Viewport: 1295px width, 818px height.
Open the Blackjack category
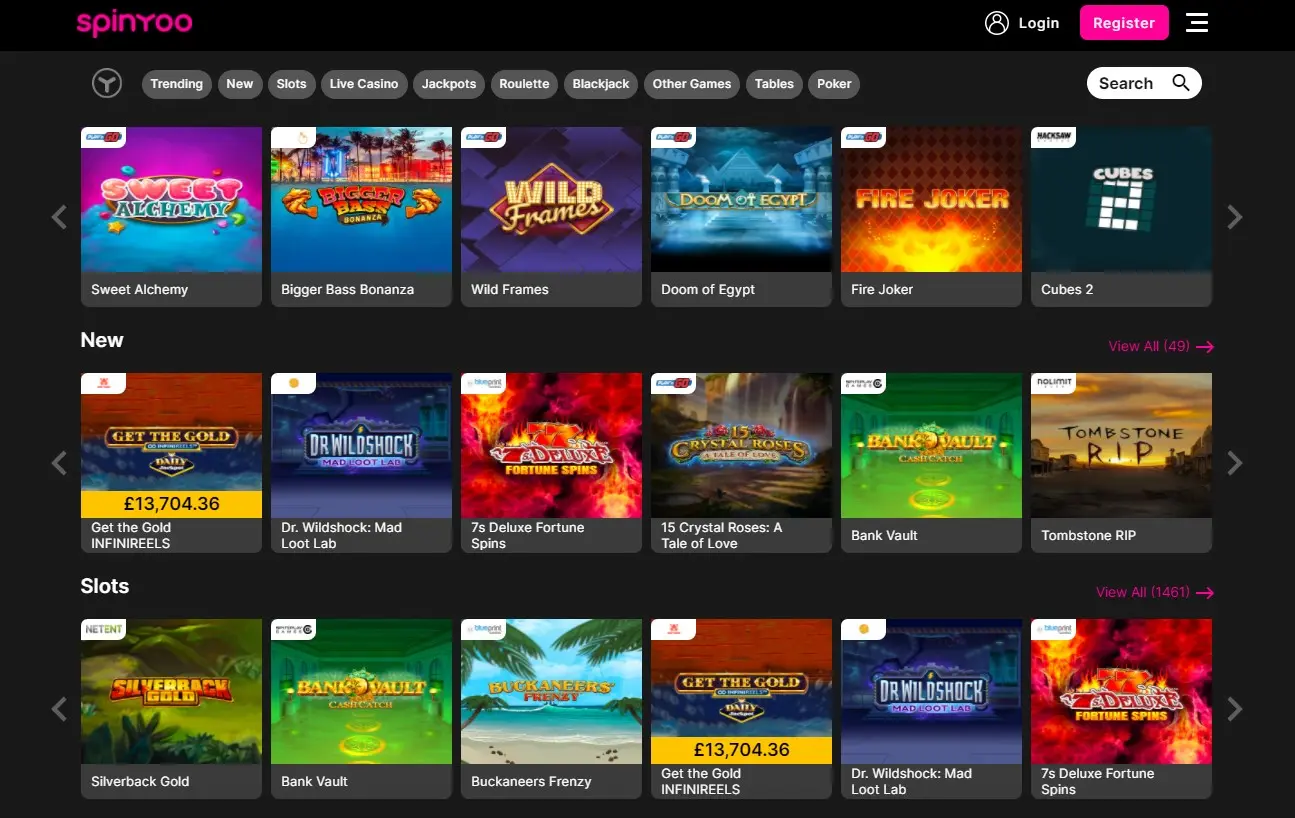coord(601,84)
